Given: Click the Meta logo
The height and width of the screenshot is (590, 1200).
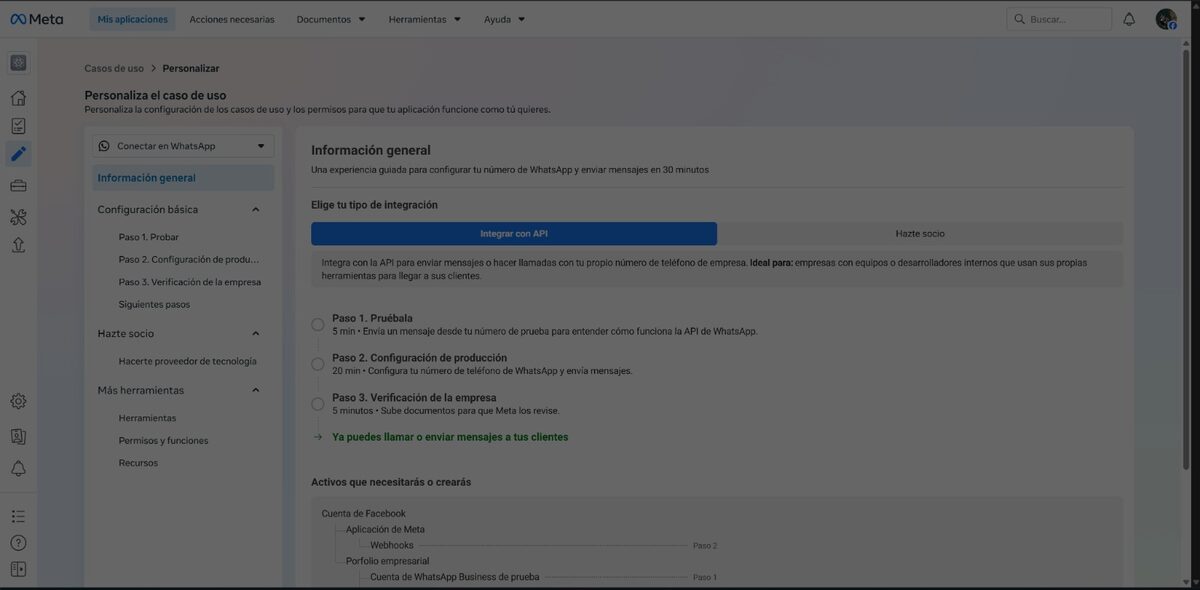Looking at the screenshot, I should (x=36, y=19).
